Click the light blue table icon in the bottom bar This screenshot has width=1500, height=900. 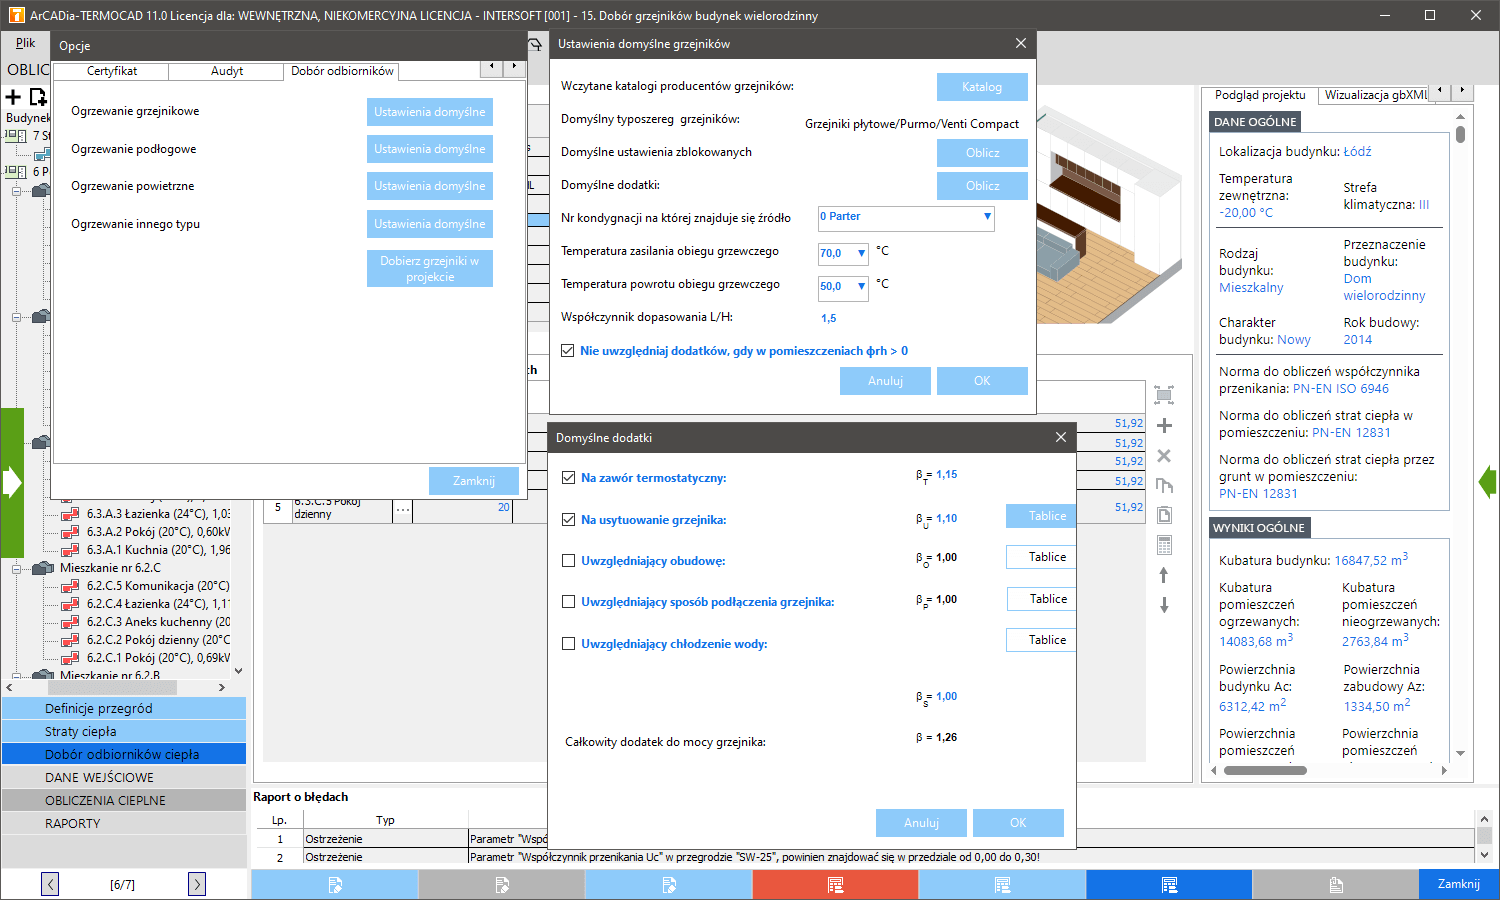point(1002,885)
